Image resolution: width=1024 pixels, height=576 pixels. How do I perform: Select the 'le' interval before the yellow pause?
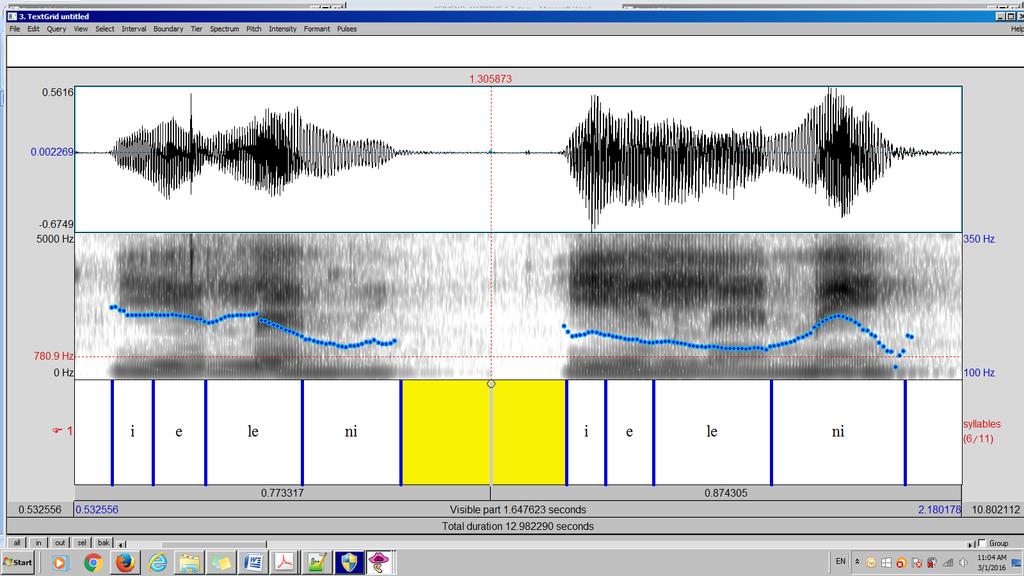pyautogui.click(x=253, y=432)
